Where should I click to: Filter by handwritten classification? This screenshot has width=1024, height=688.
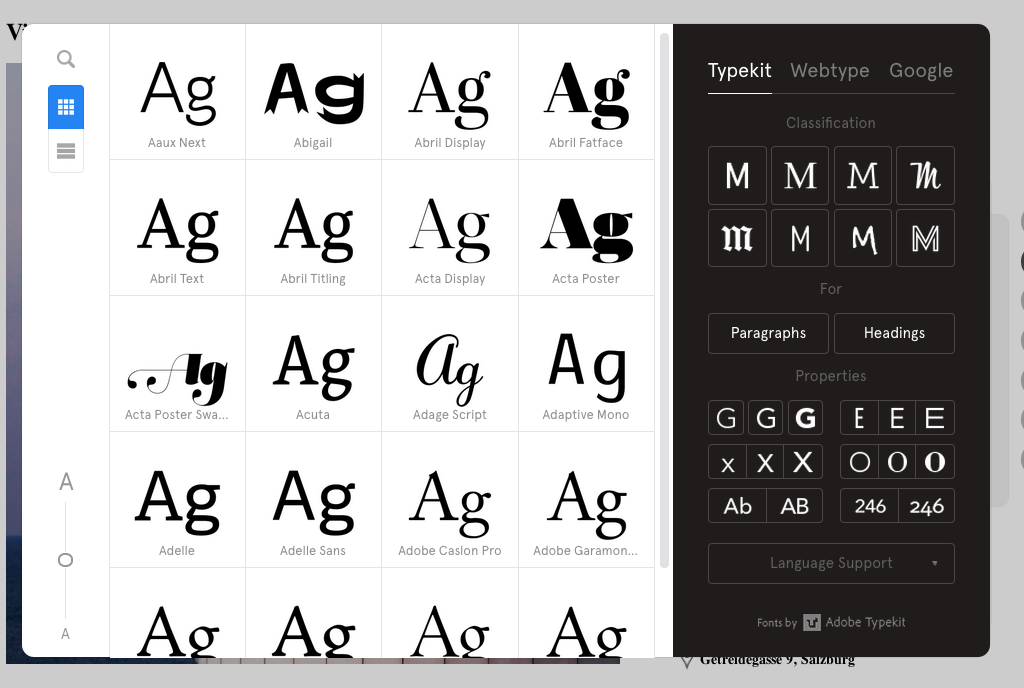(x=863, y=238)
